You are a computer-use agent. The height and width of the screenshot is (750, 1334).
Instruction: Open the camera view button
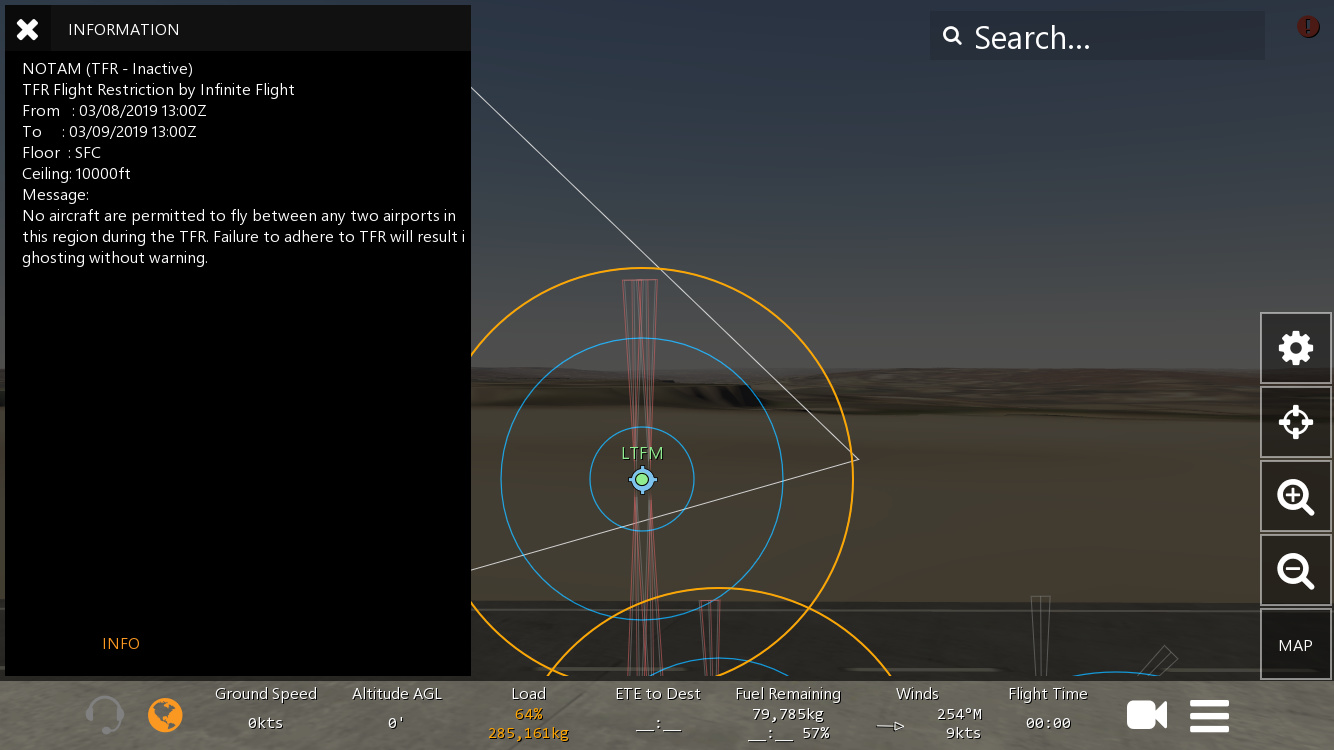click(1147, 715)
